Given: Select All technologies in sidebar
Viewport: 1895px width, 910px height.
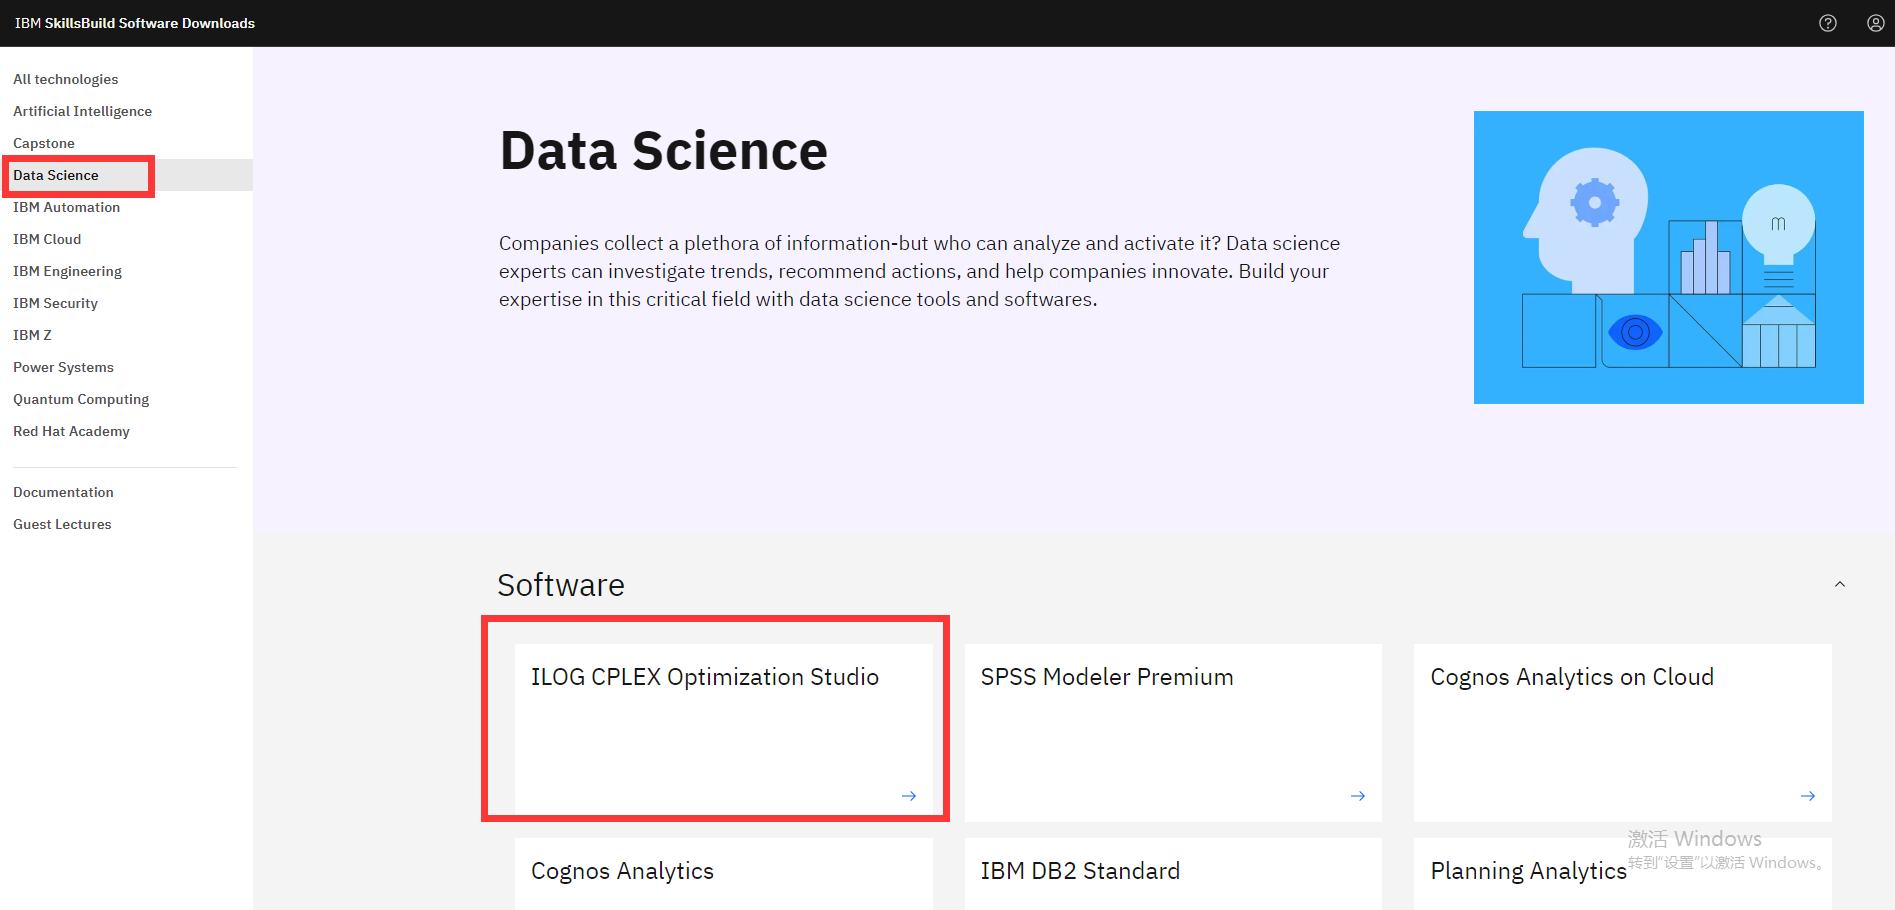Looking at the screenshot, I should click(66, 79).
